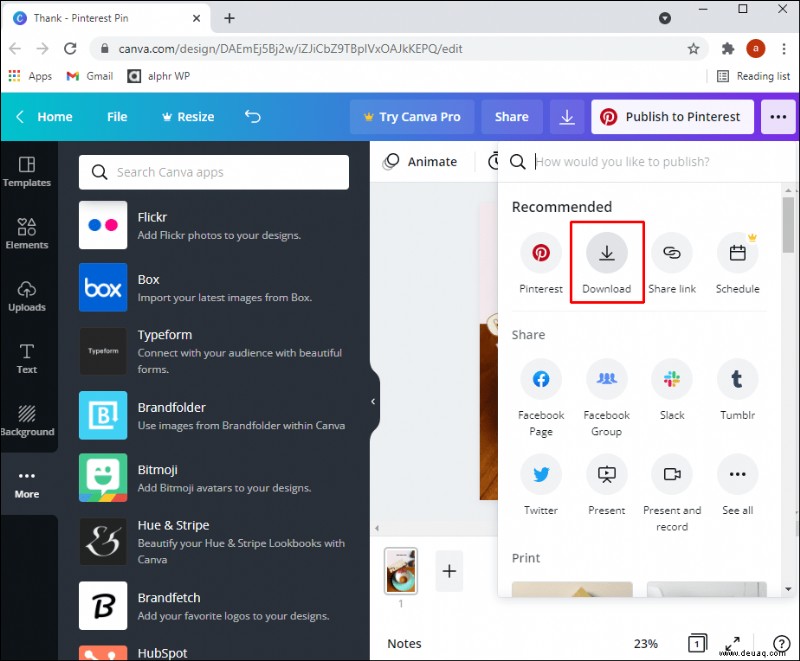
Task: Open the File menu
Action: 117,117
